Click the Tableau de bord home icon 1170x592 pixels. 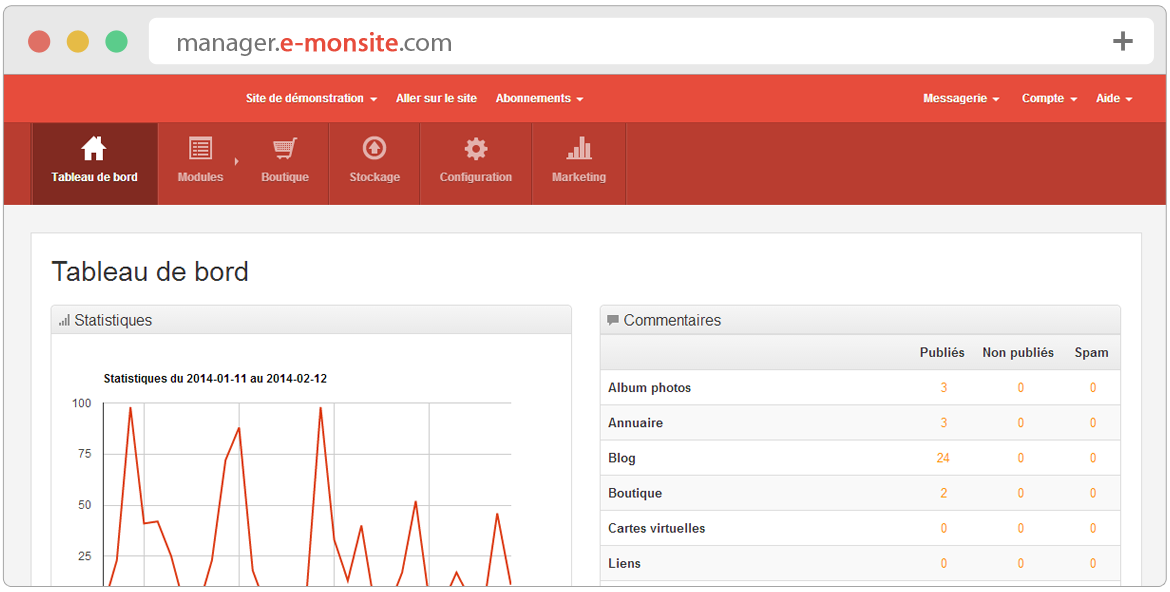tap(93, 149)
